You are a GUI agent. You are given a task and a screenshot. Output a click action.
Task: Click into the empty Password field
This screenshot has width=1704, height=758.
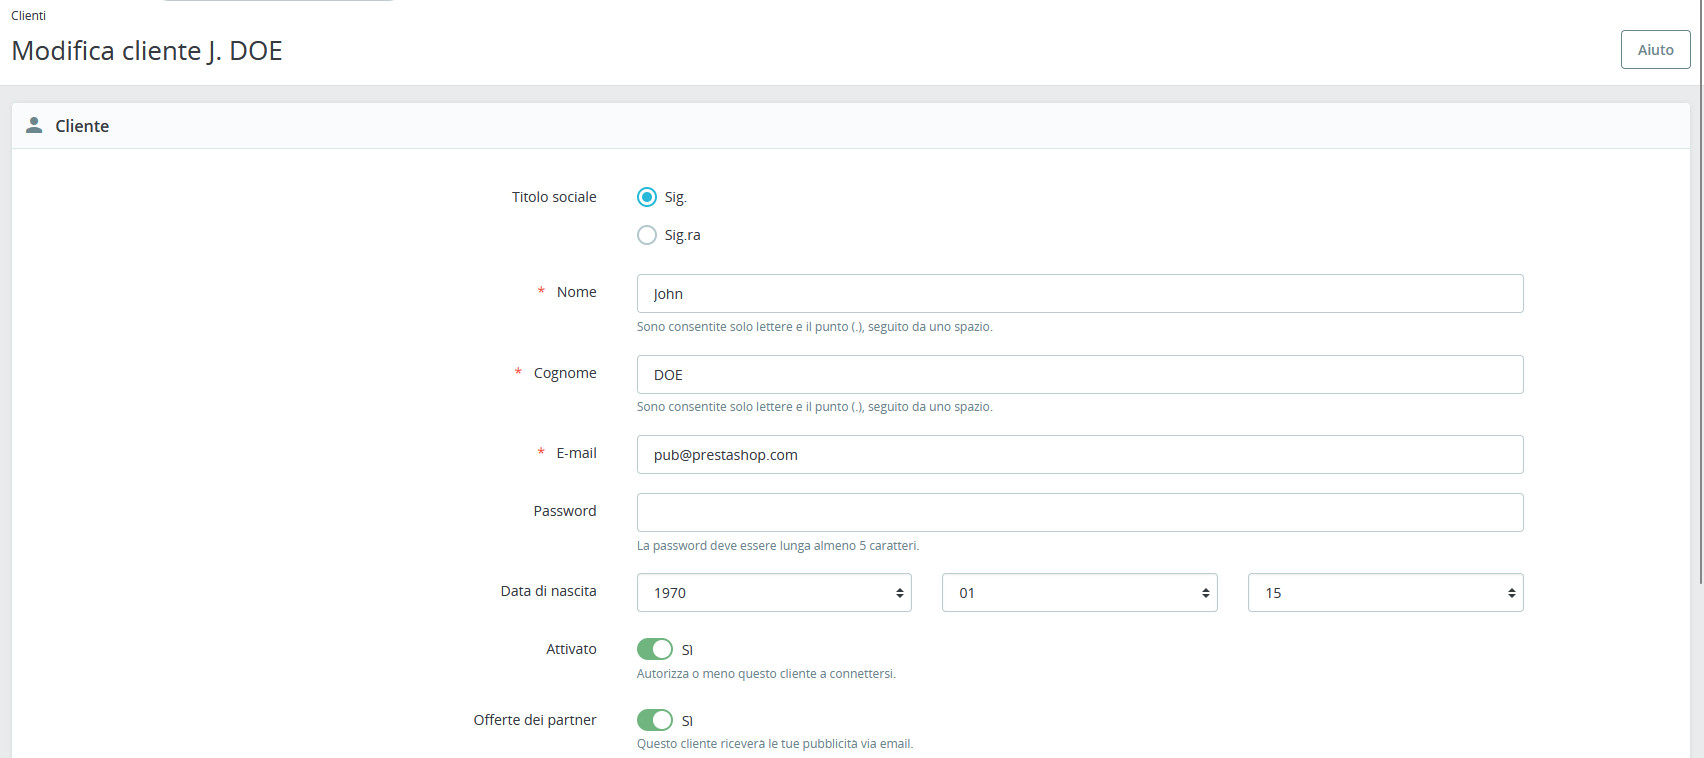click(x=1080, y=512)
